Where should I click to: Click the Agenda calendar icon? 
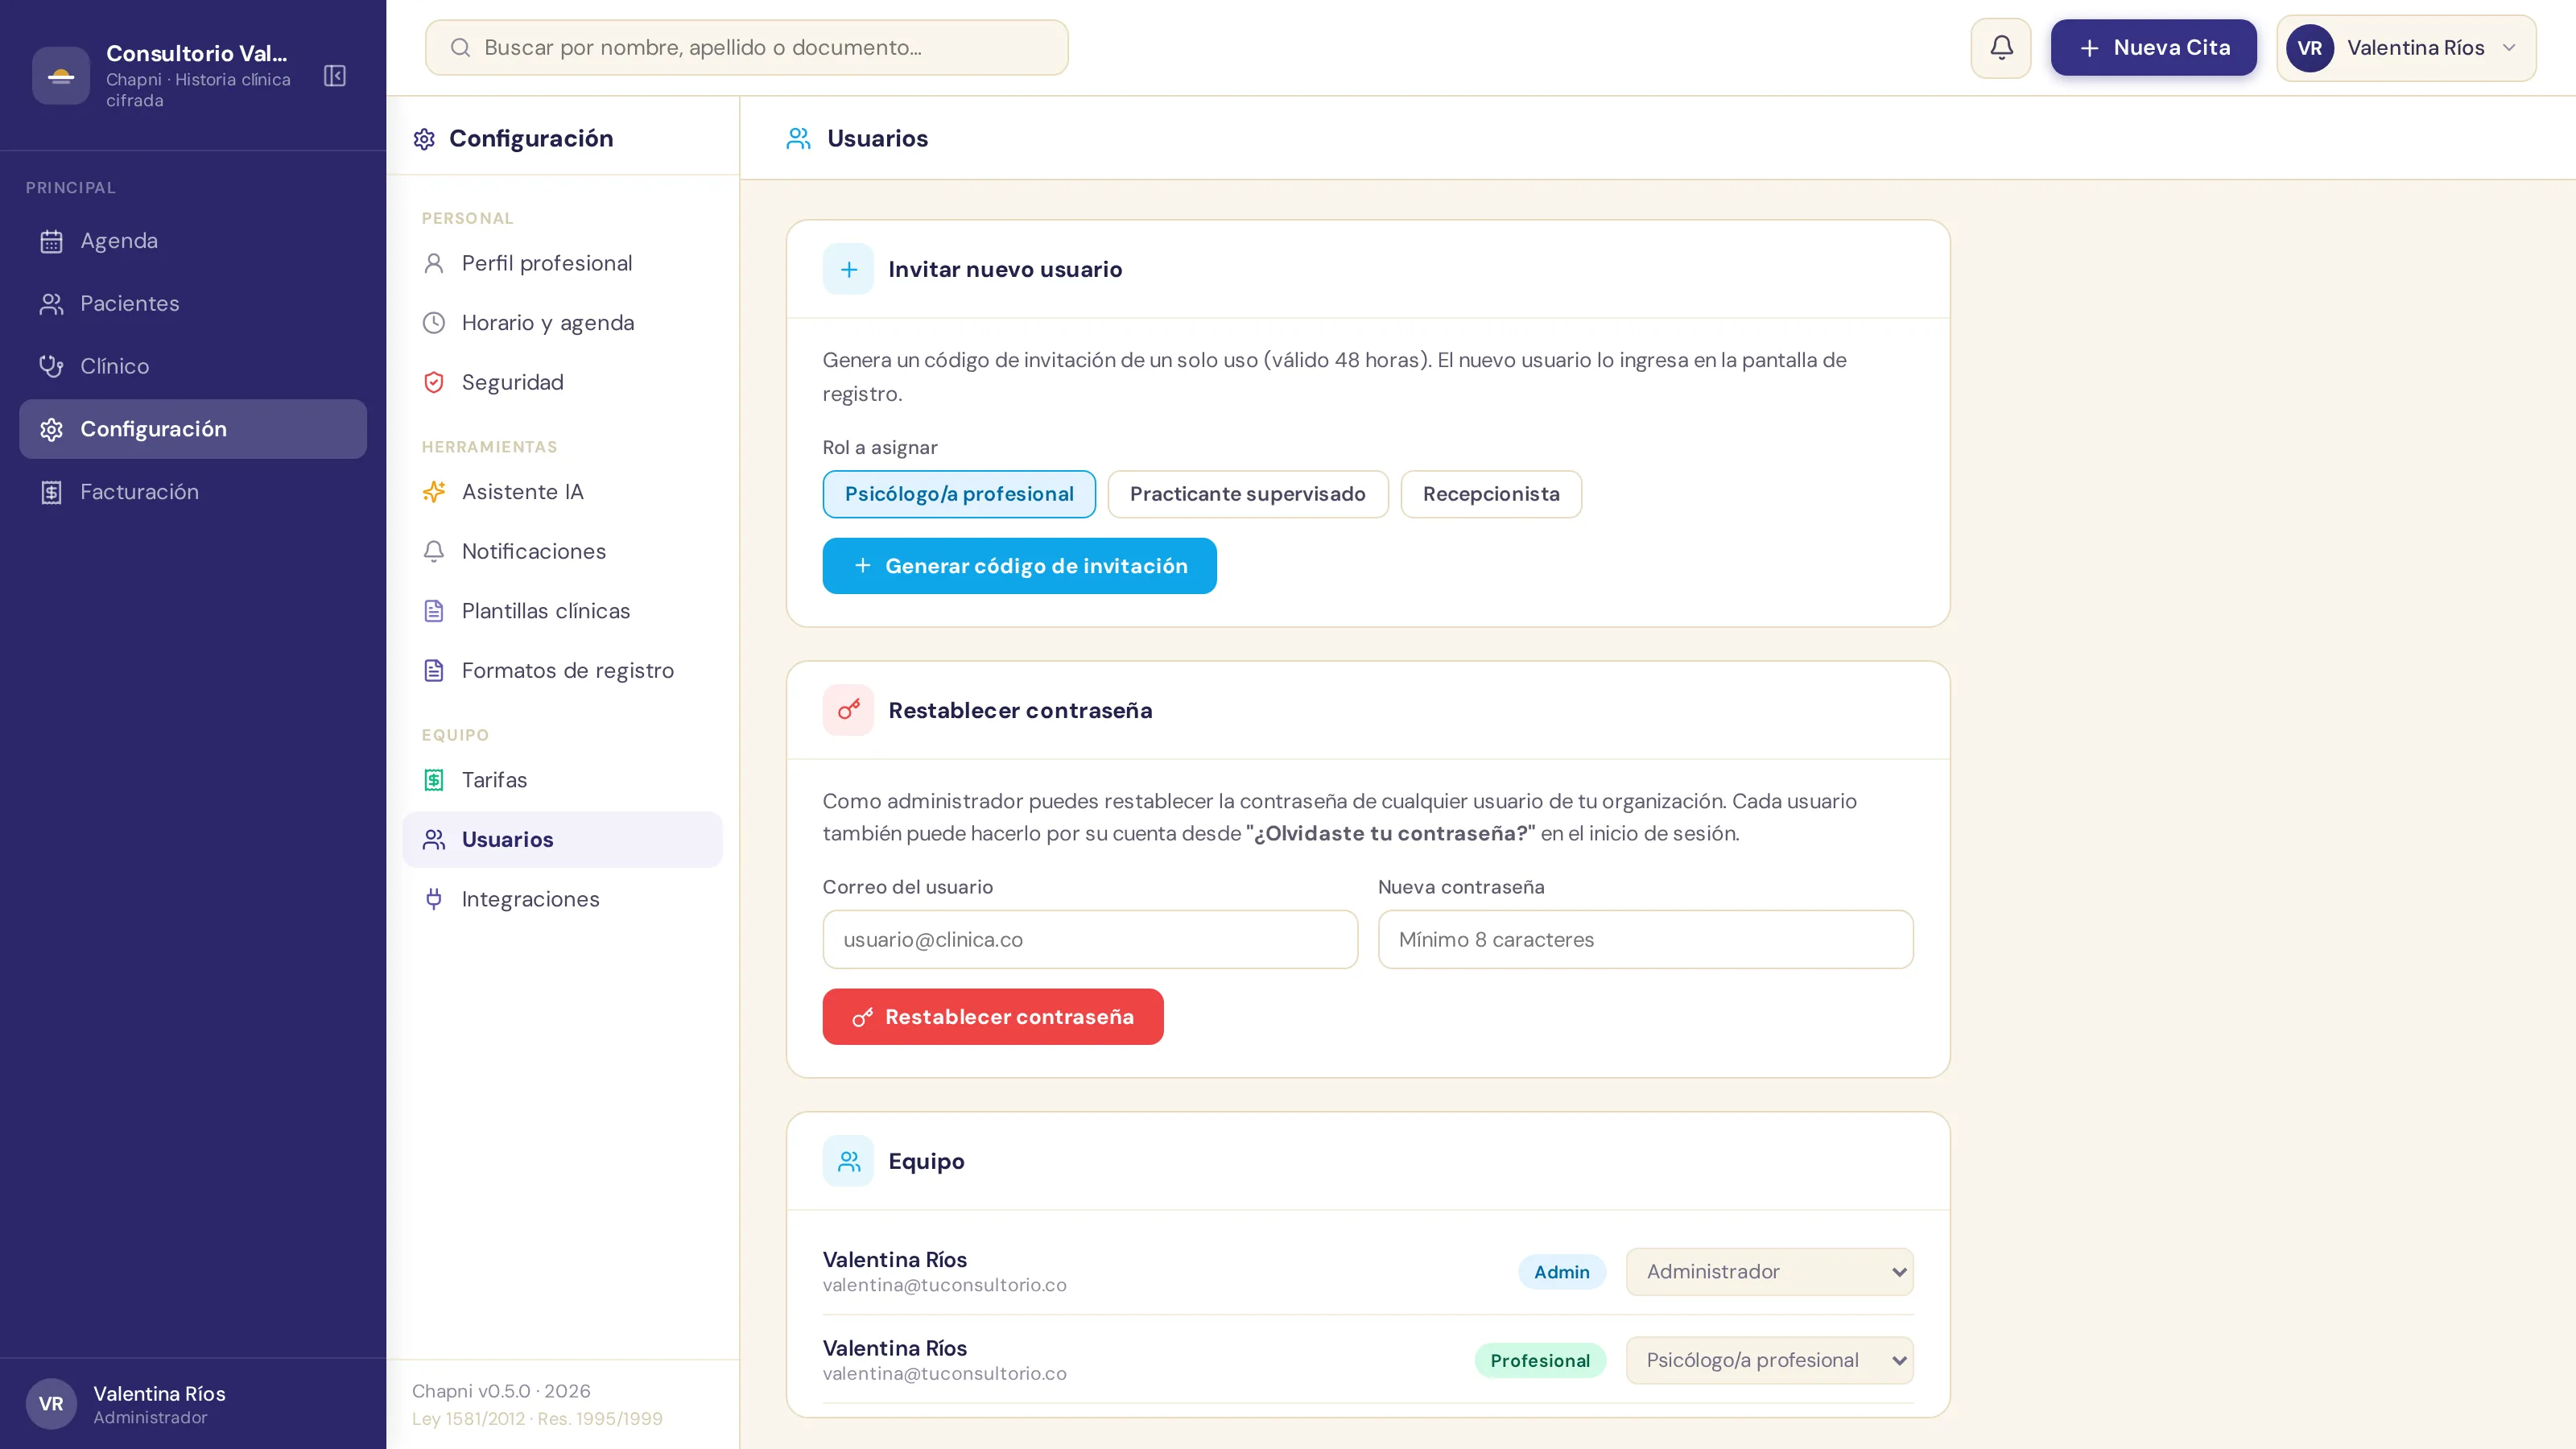(x=51, y=241)
